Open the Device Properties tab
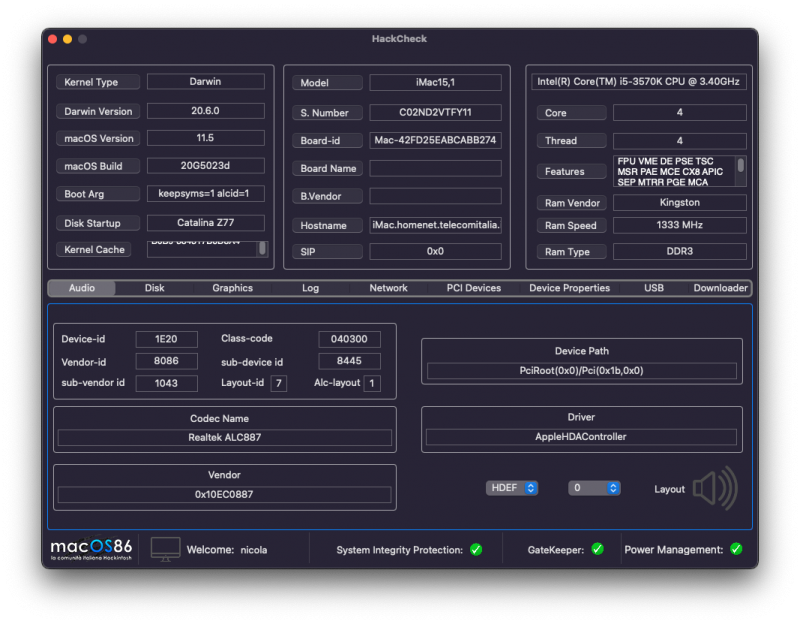This screenshot has width=800, height=624. [x=569, y=288]
